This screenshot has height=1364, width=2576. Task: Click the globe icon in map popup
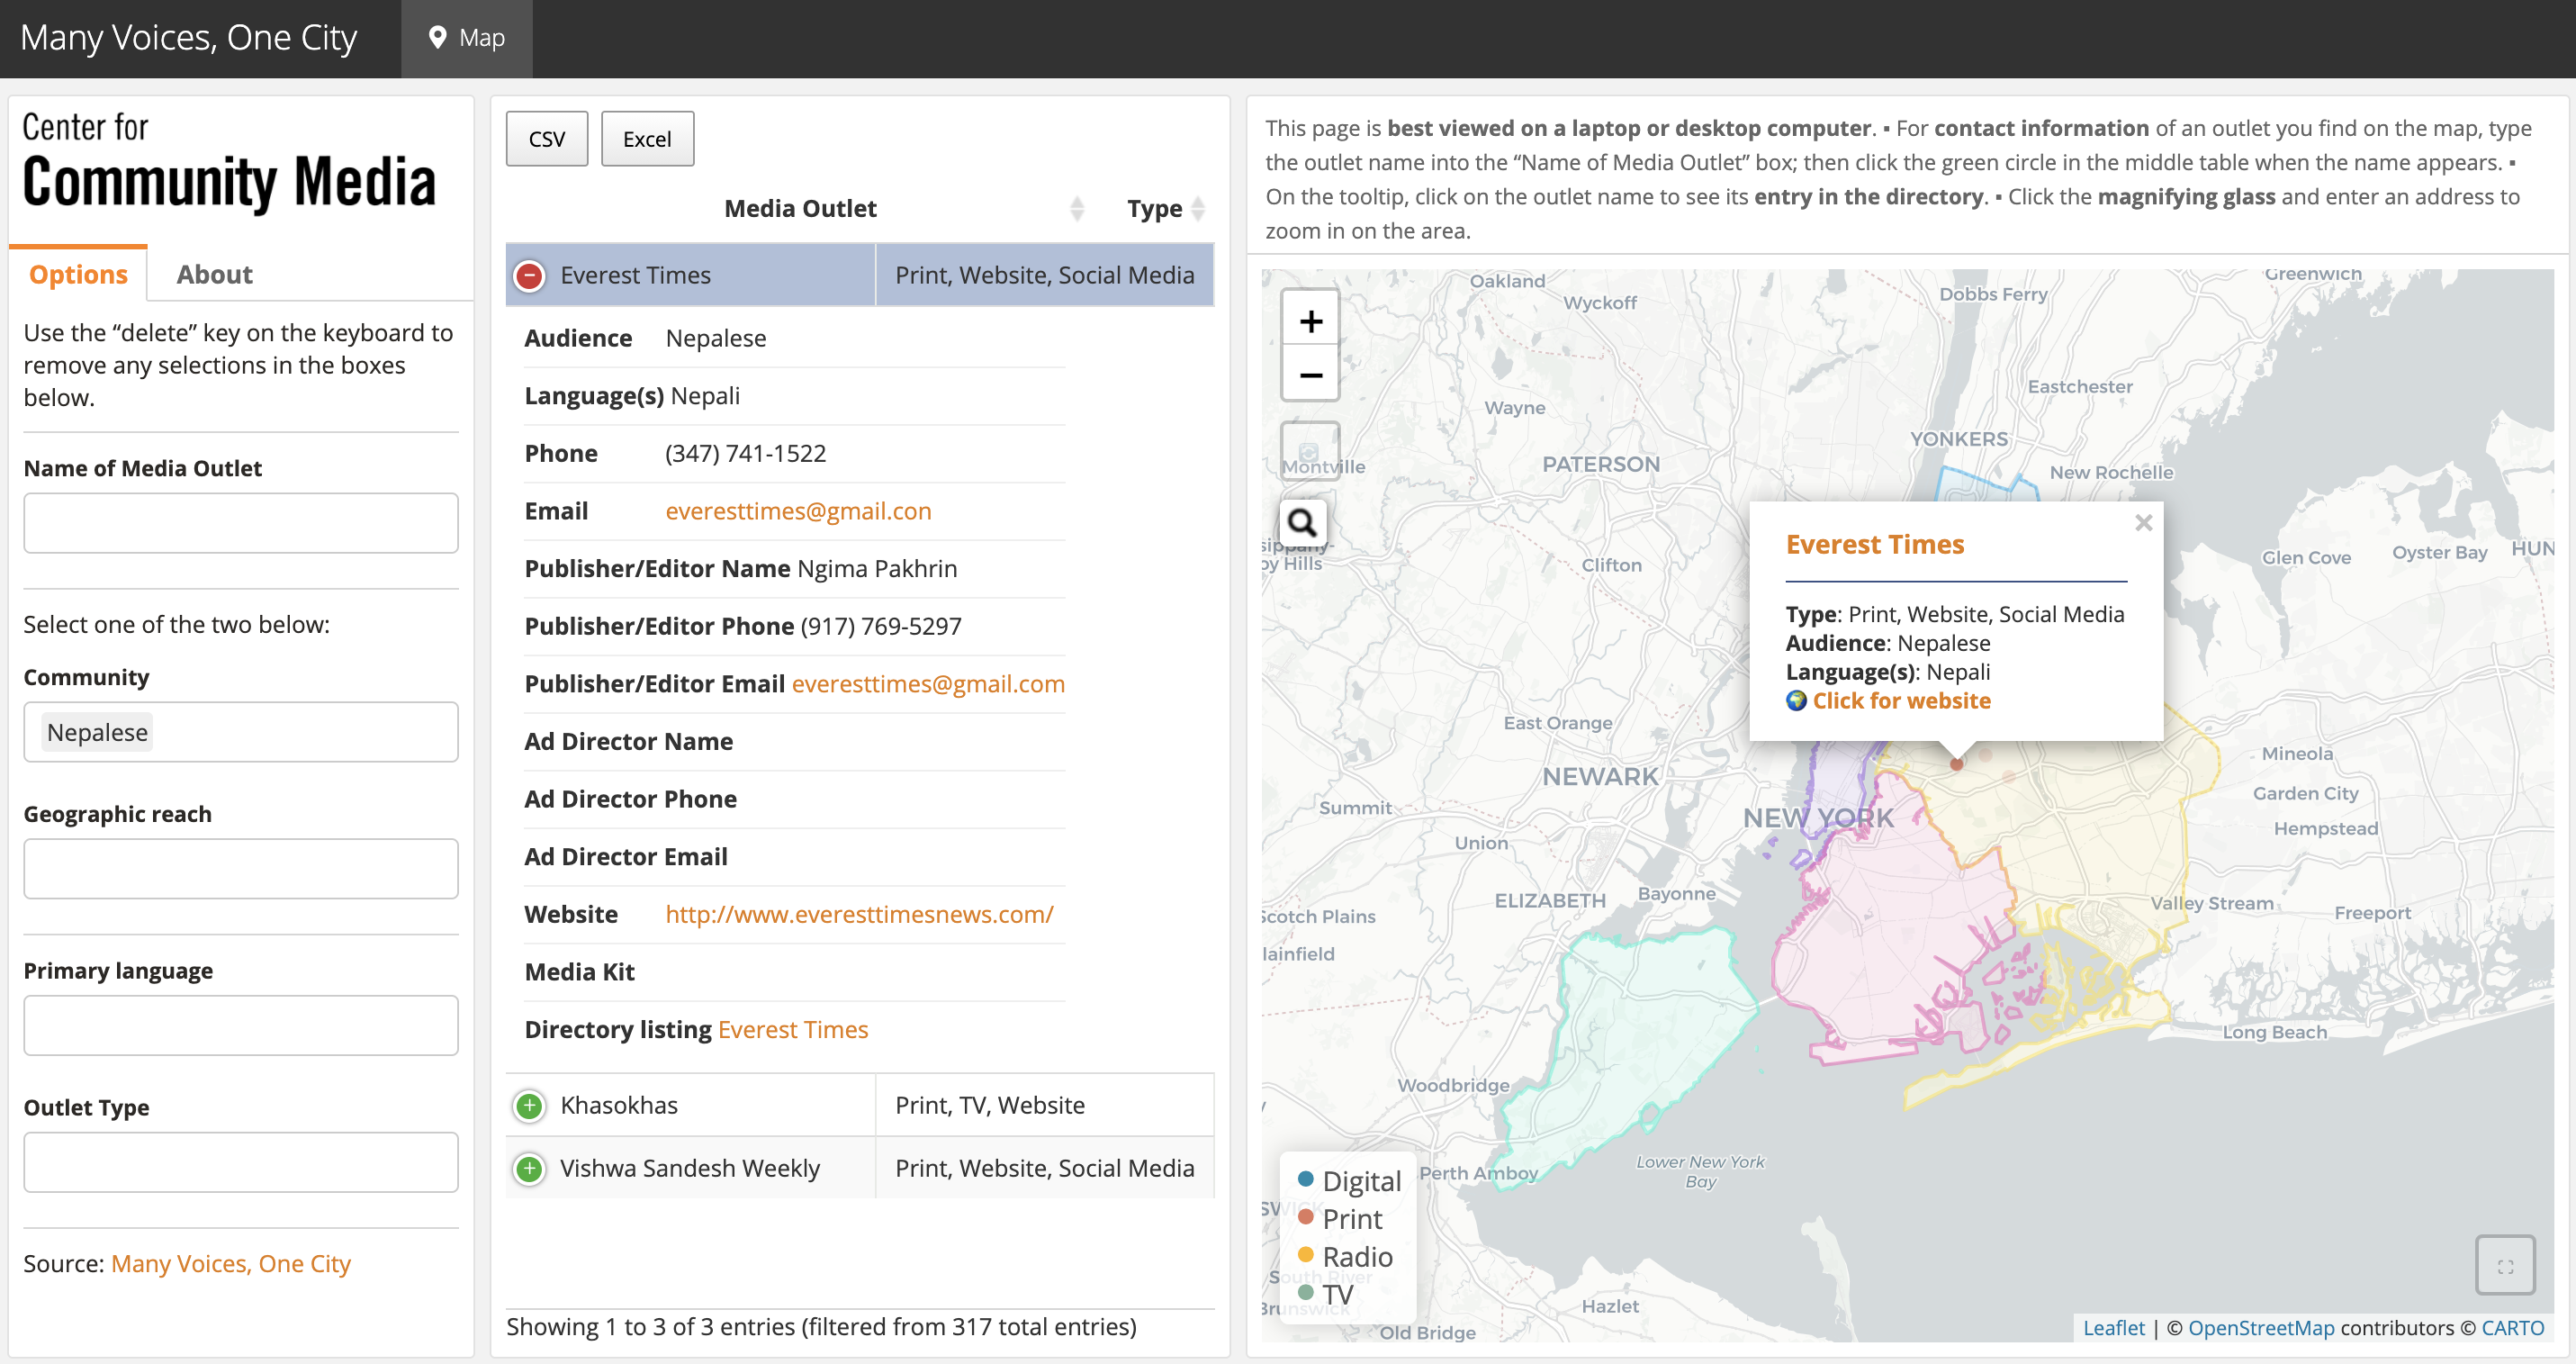[1796, 701]
